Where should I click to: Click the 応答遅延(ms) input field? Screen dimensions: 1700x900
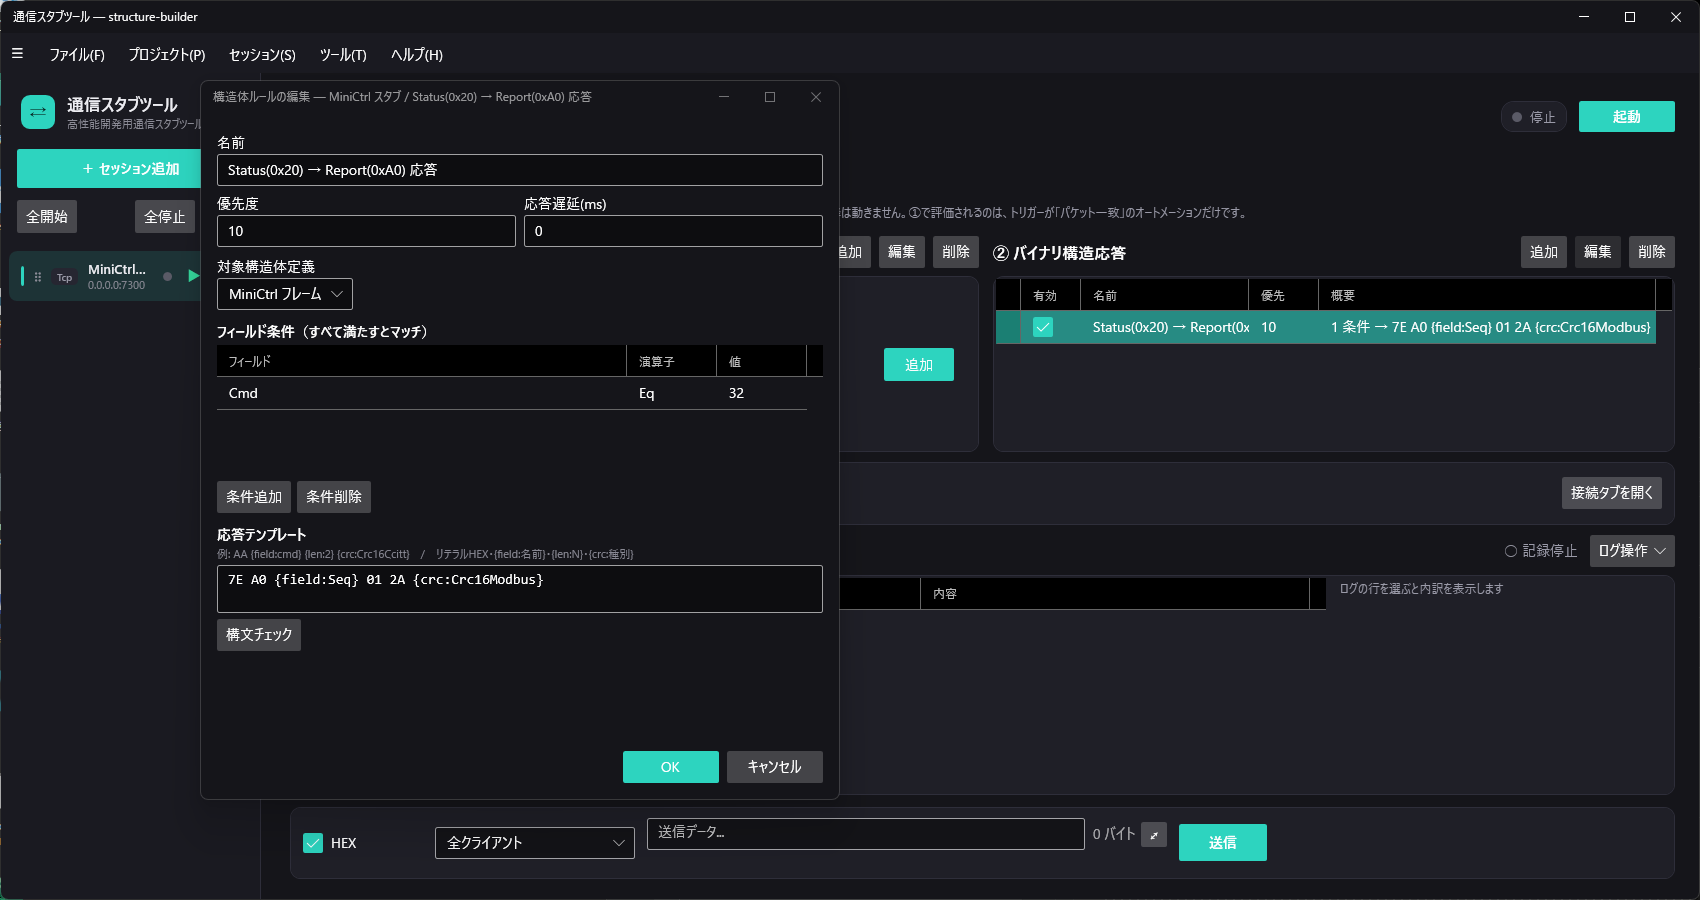pos(673,231)
